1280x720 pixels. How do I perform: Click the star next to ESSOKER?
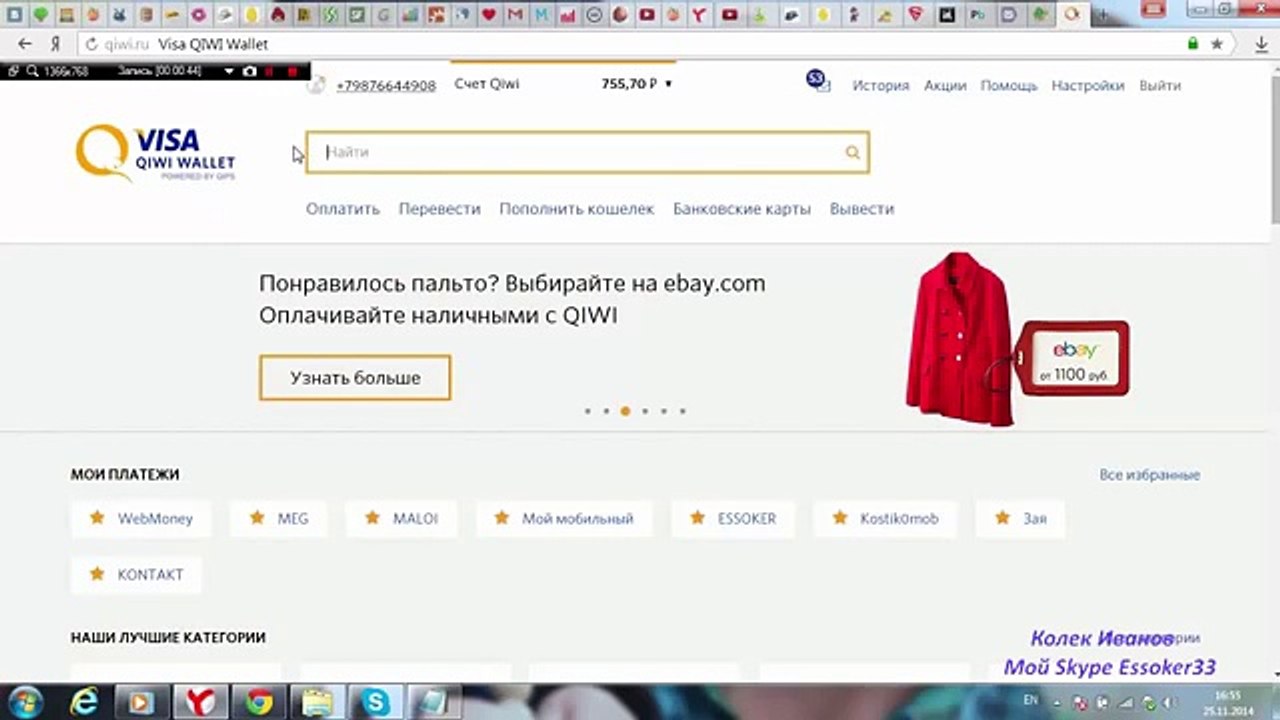click(697, 518)
